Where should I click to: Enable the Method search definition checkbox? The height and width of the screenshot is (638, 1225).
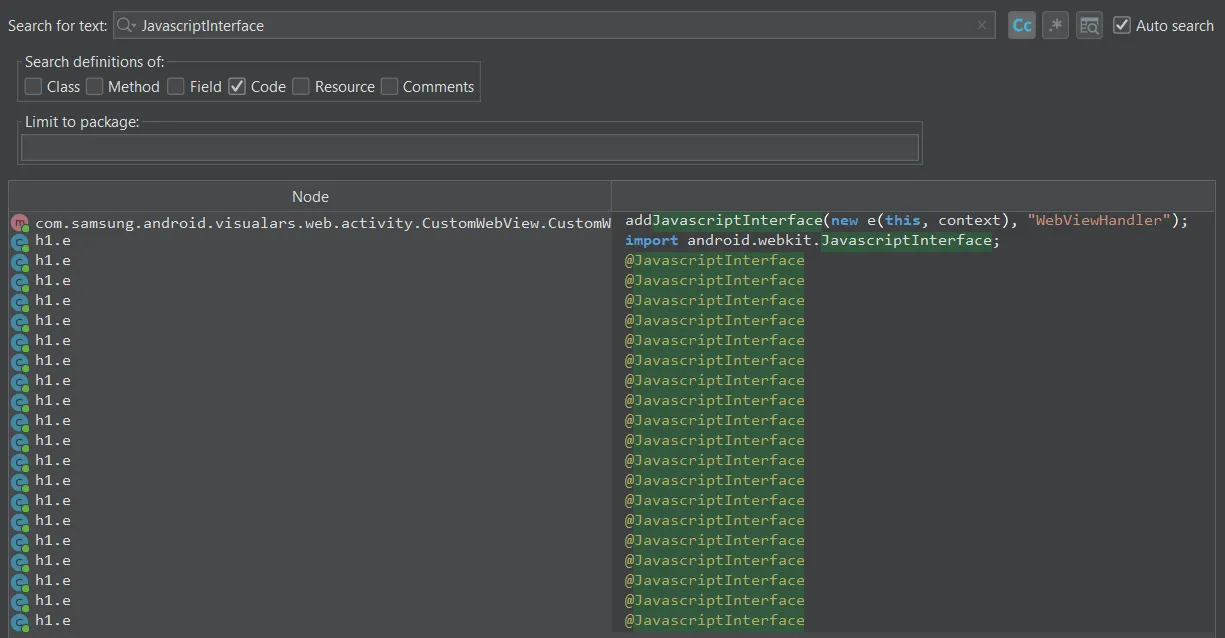[95, 87]
